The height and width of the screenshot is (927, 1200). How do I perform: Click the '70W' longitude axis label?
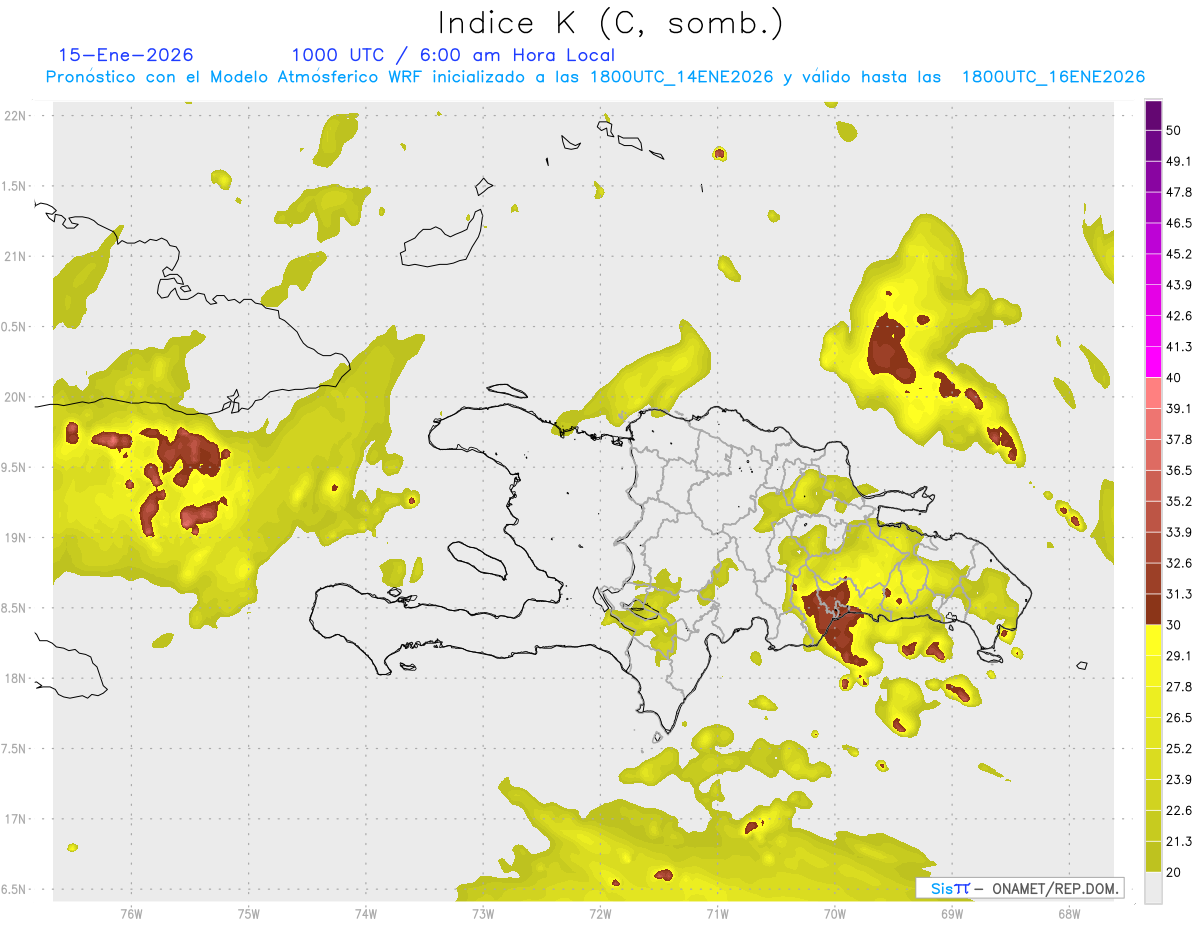pos(835,914)
